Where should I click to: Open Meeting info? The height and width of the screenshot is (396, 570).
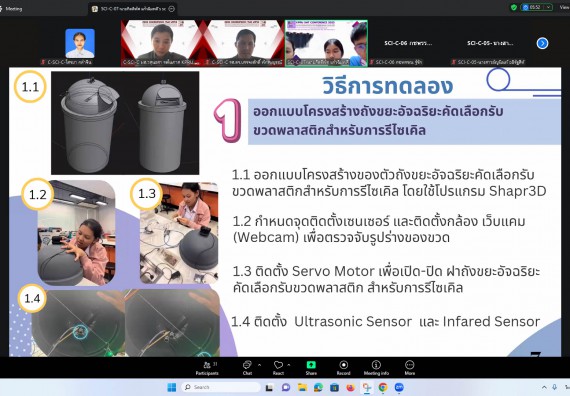click(x=376, y=368)
